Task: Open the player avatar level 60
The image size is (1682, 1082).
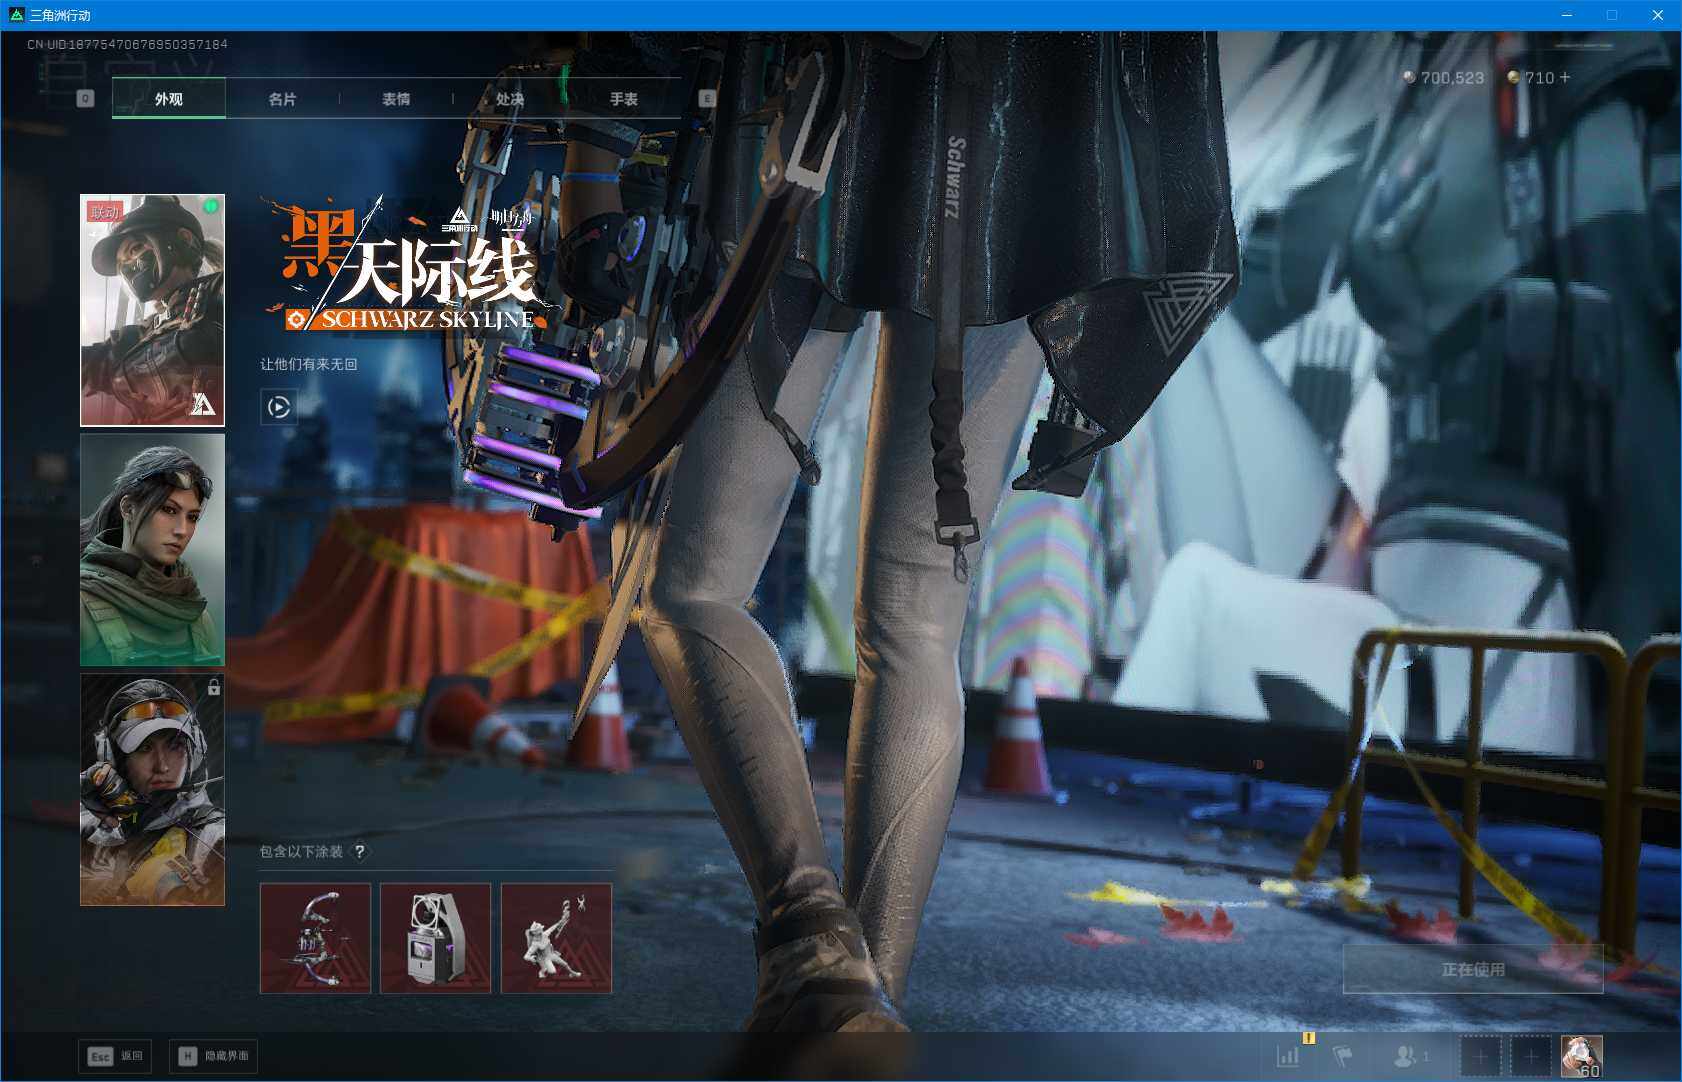Action: coord(1582,1056)
